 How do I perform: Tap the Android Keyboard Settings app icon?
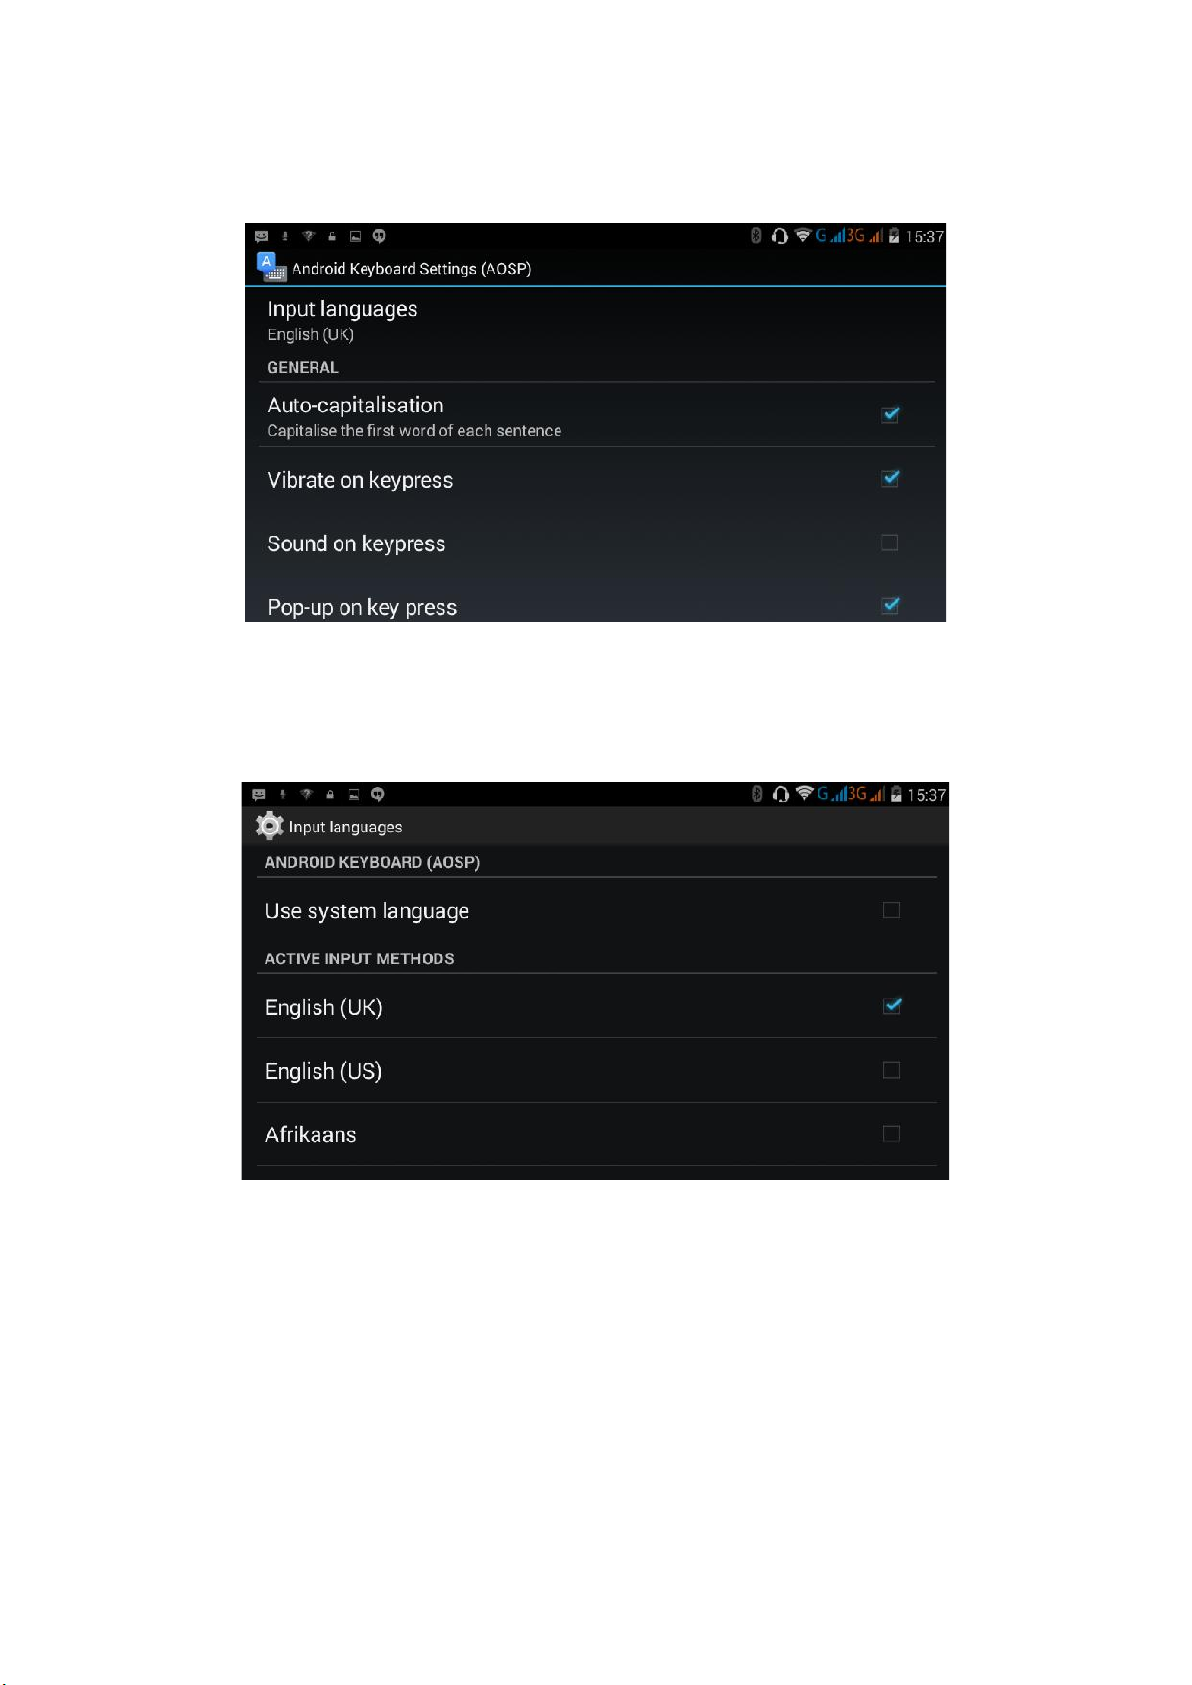pyautogui.click(x=271, y=267)
